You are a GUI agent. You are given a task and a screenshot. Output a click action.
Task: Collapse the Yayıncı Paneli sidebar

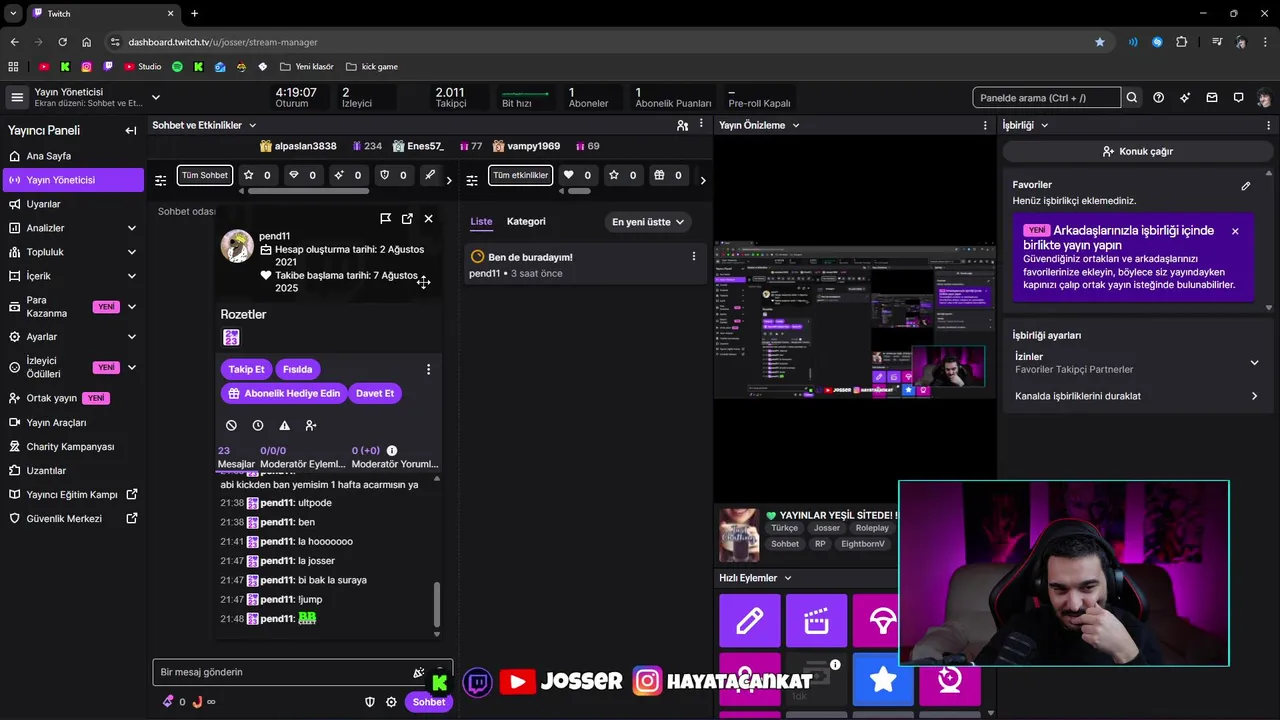click(x=130, y=131)
